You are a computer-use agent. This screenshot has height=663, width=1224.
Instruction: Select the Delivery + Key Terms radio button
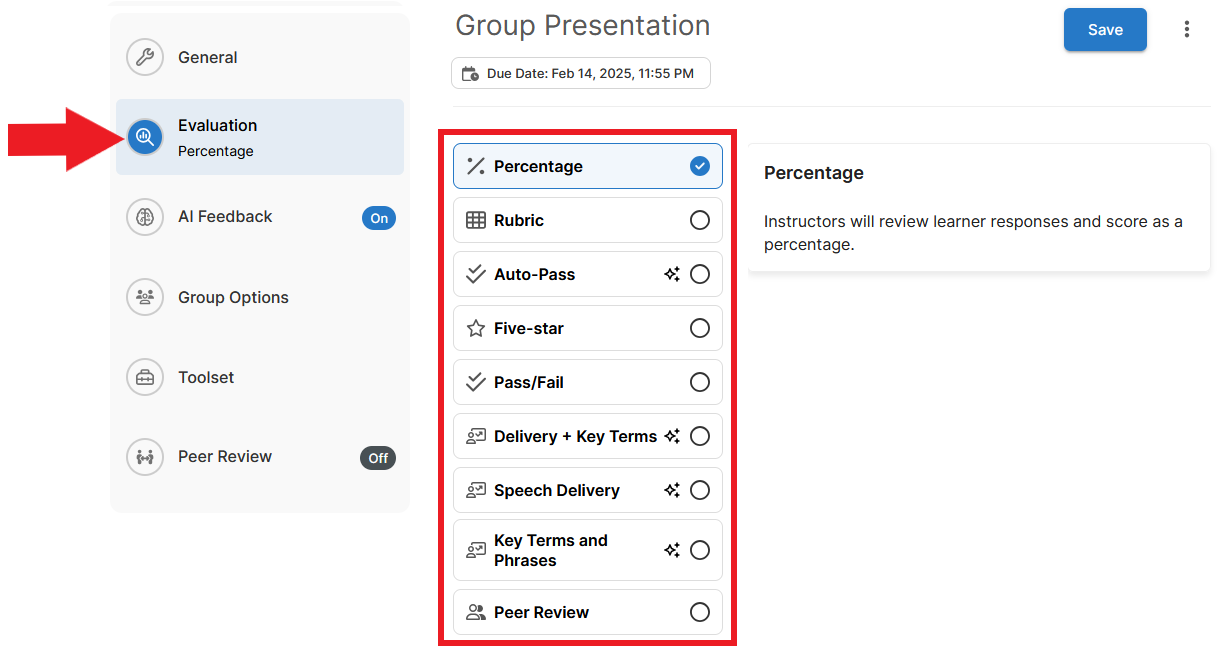click(x=700, y=436)
